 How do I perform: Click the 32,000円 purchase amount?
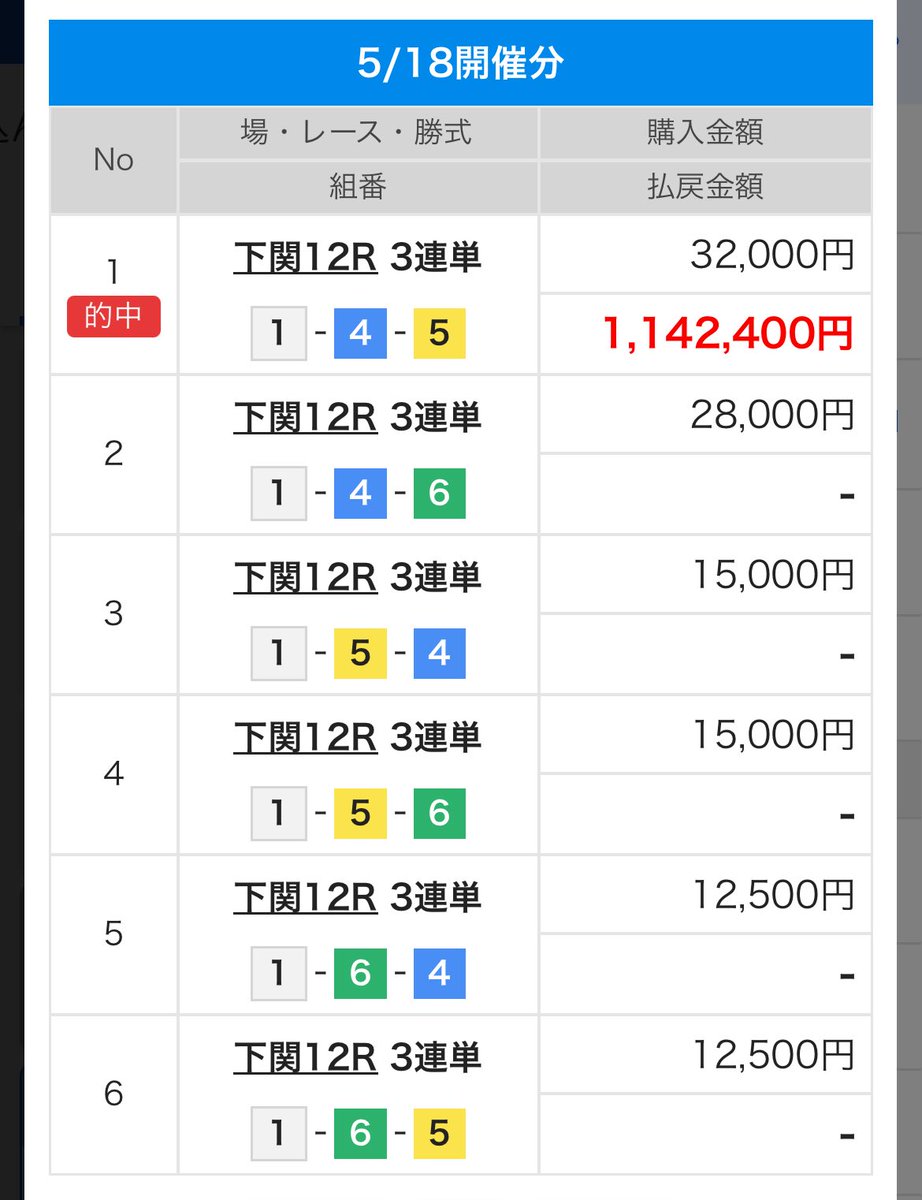(x=772, y=255)
